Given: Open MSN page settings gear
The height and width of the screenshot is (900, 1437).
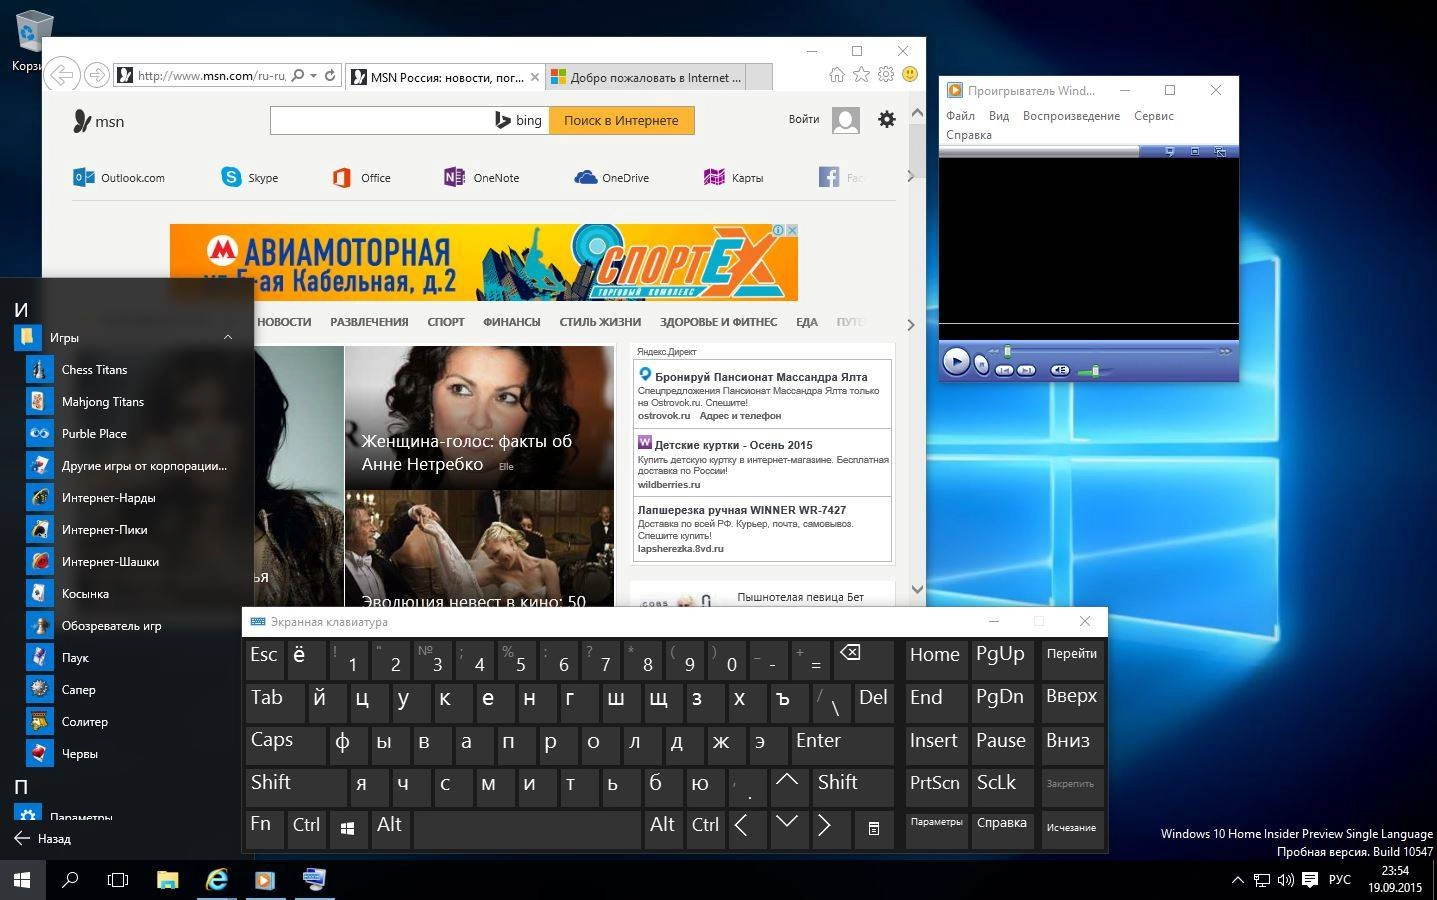Looking at the screenshot, I should tap(886, 119).
